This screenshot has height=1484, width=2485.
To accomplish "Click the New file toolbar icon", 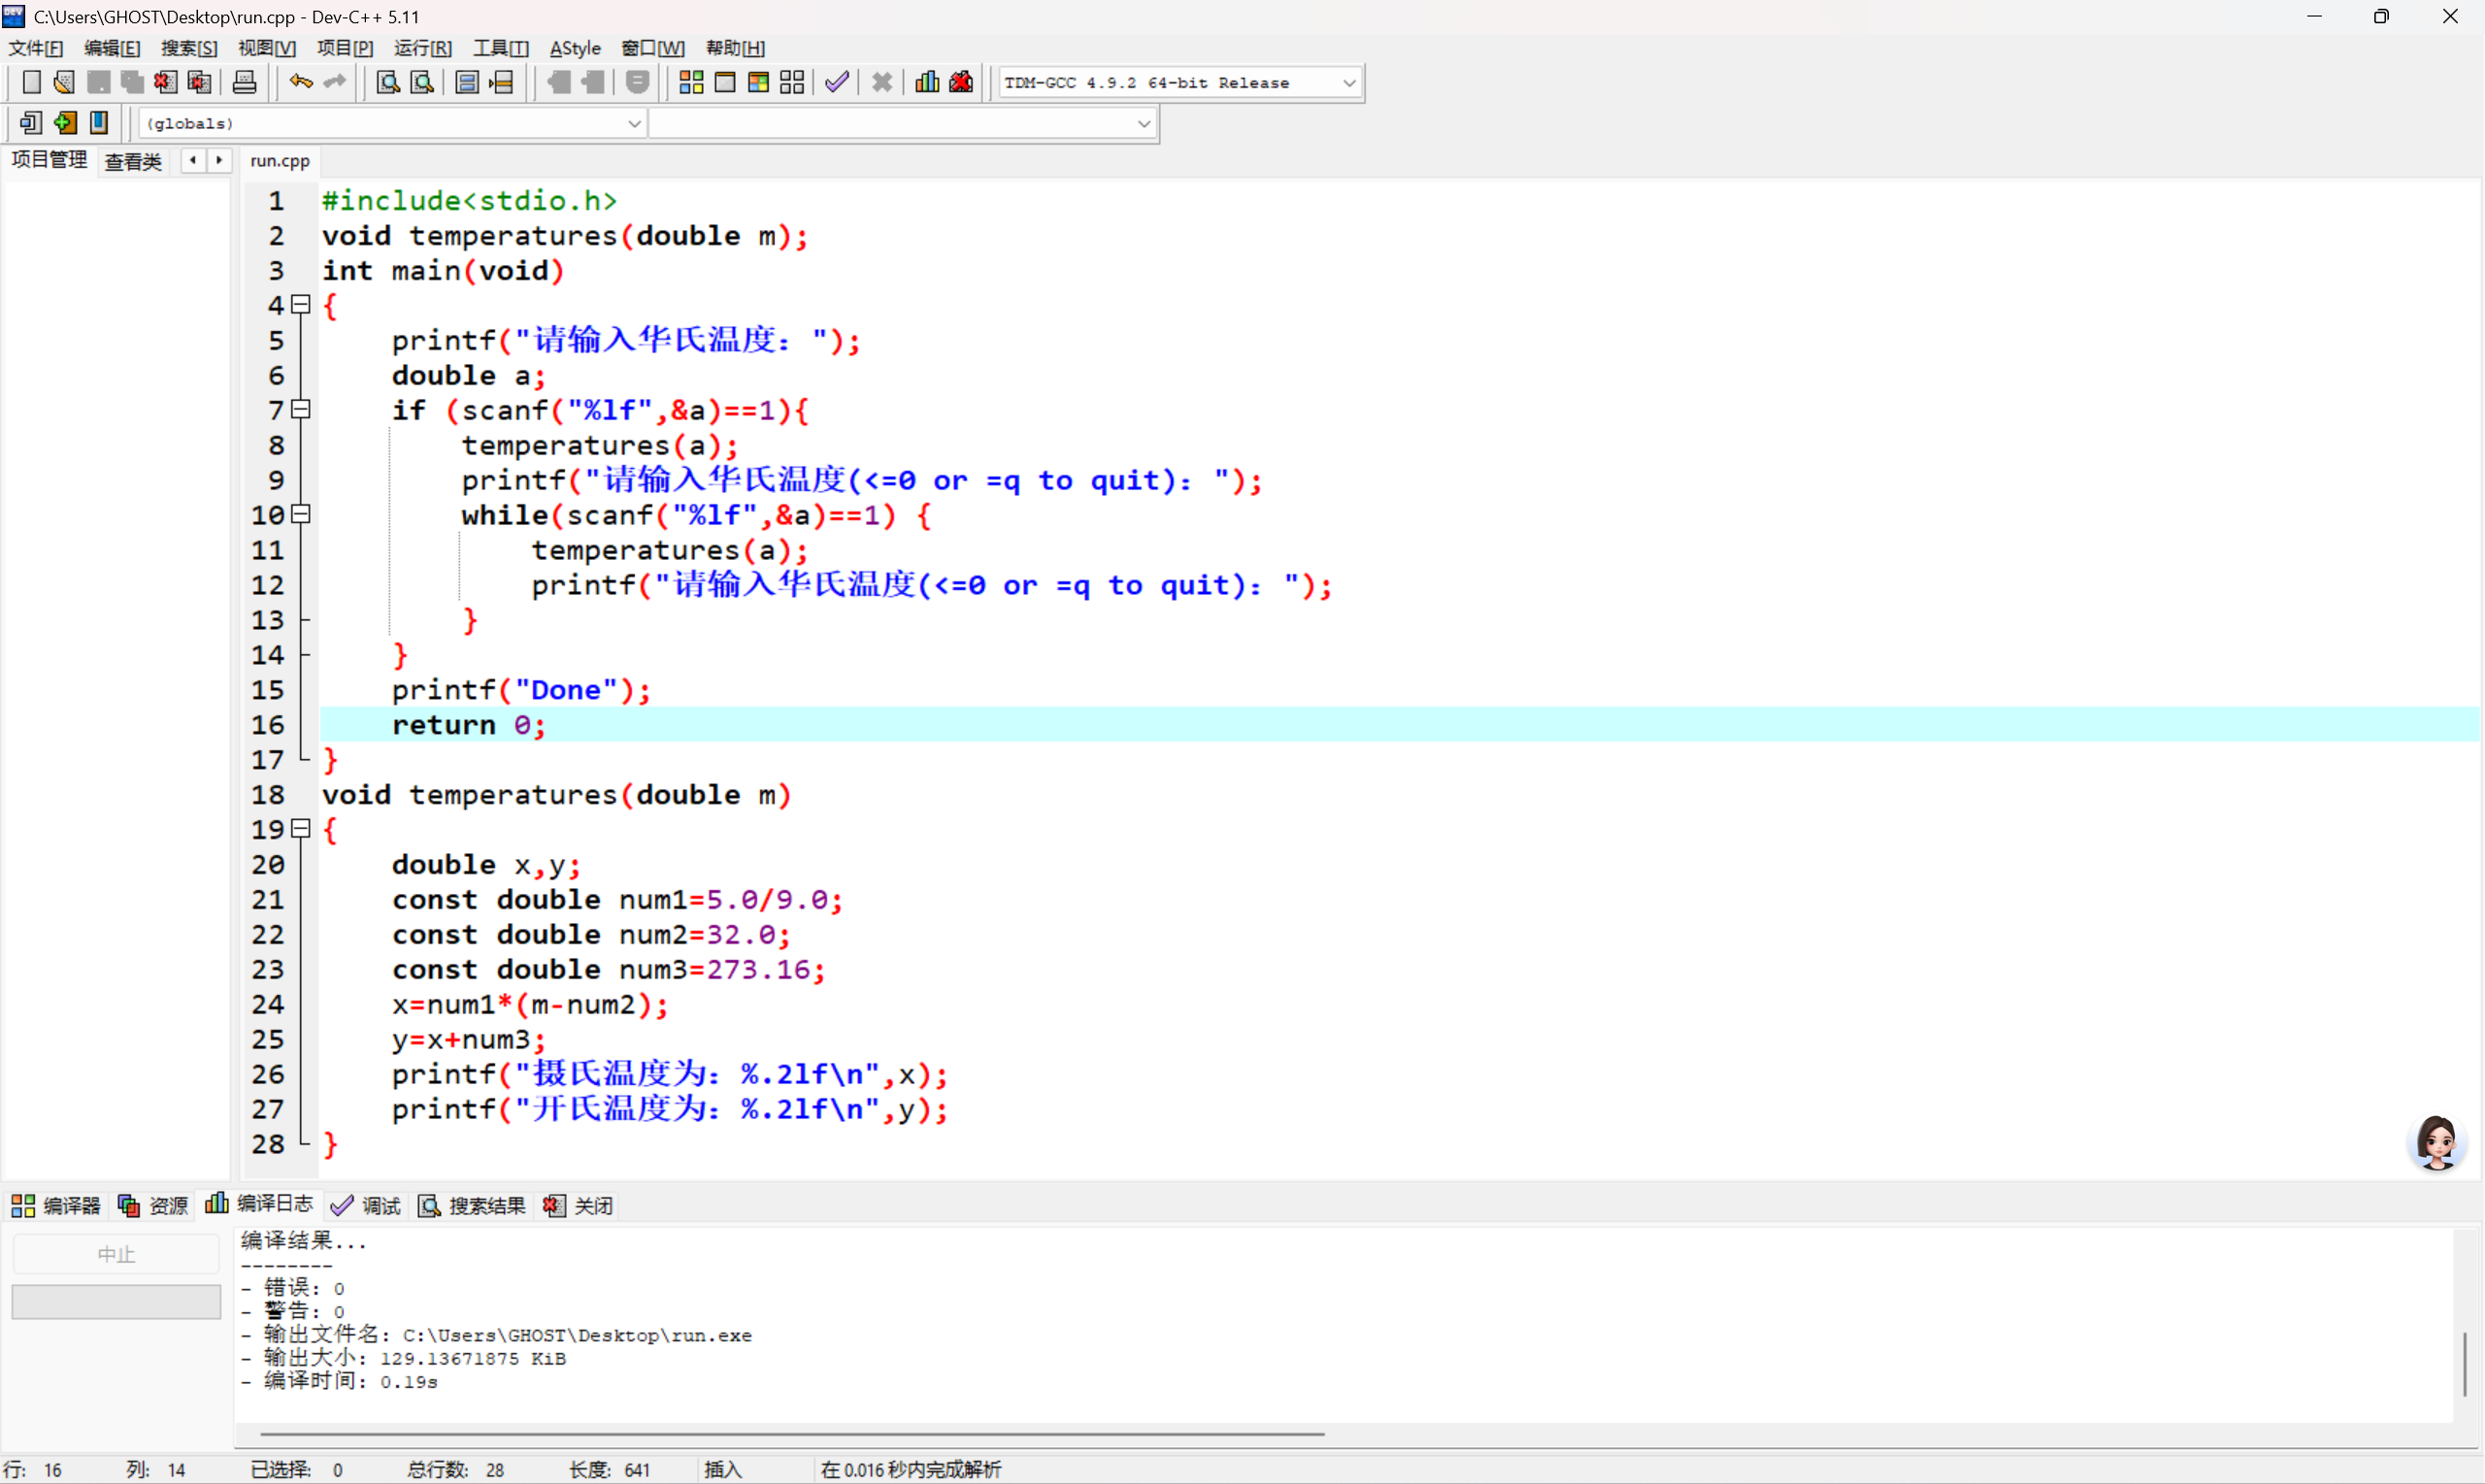I will [31, 83].
